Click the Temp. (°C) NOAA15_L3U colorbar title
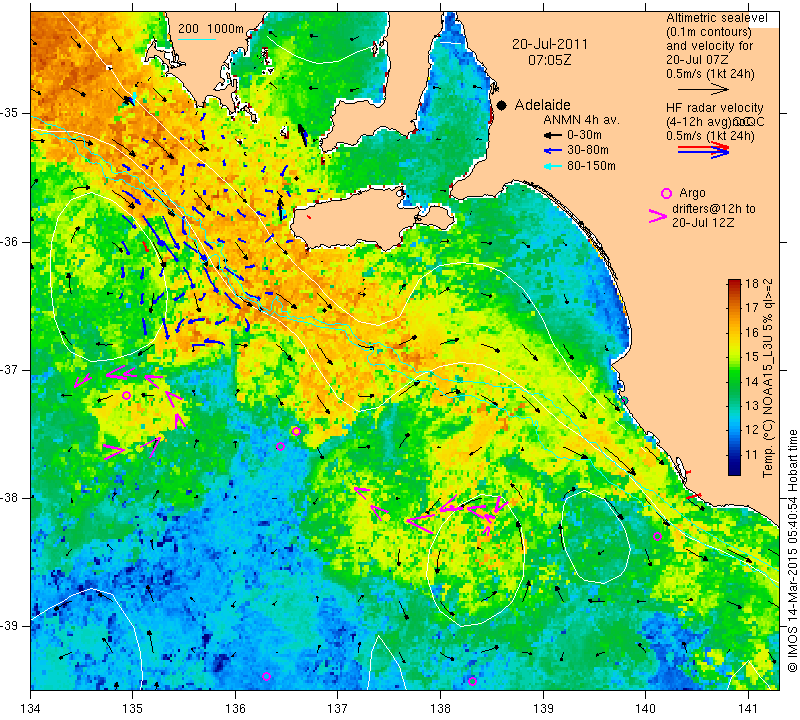This screenshot has height=720, width=800. click(x=768, y=378)
